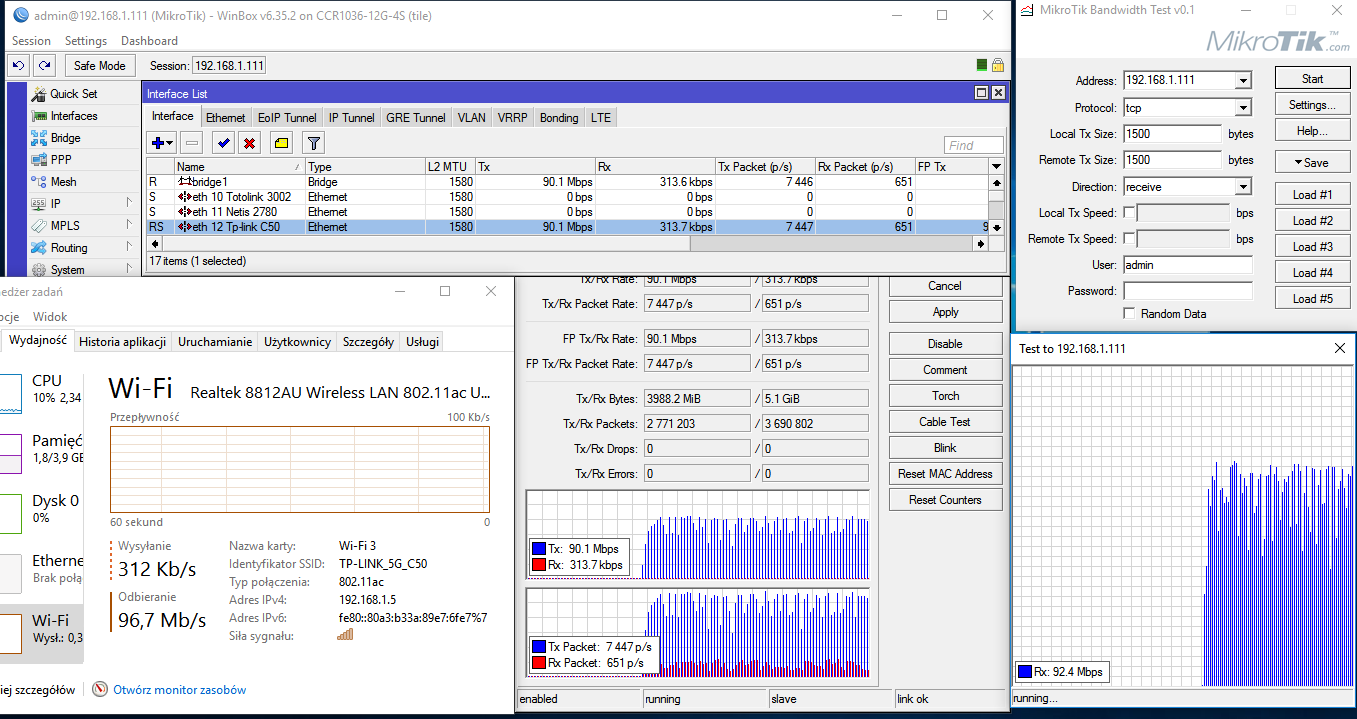1357x719 pixels.
Task: Open the Protocol dropdown showing tcp
Action: point(1243,108)
